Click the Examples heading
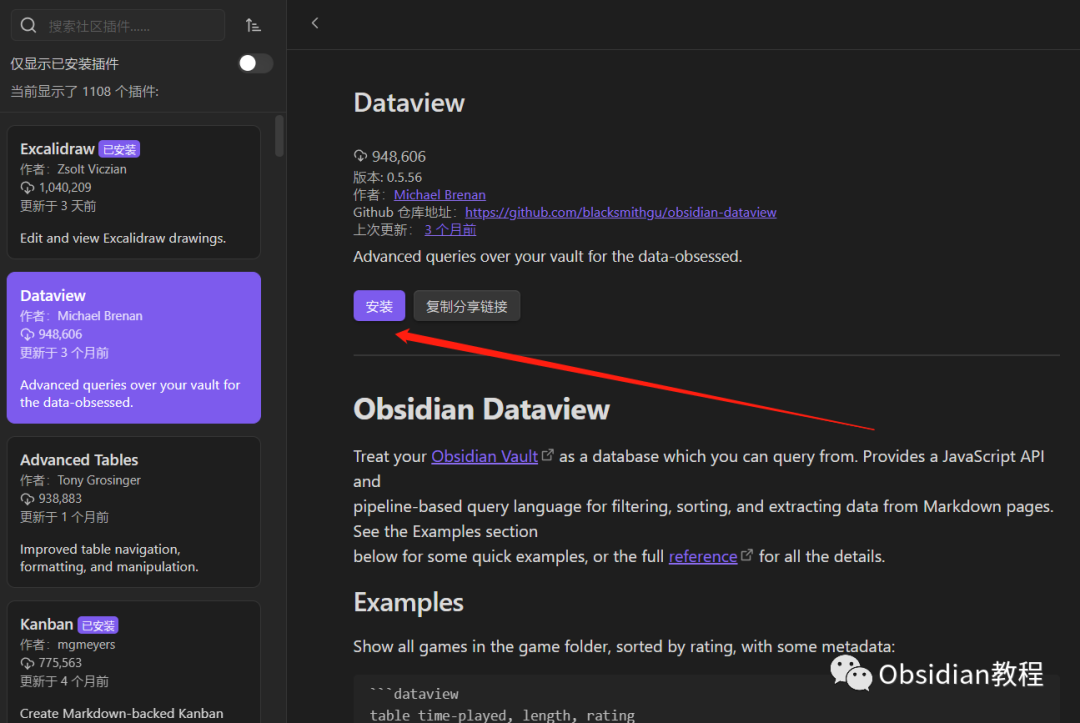Image resolution: width=1080 pixels, height=723 pixels. click(408, 602)
